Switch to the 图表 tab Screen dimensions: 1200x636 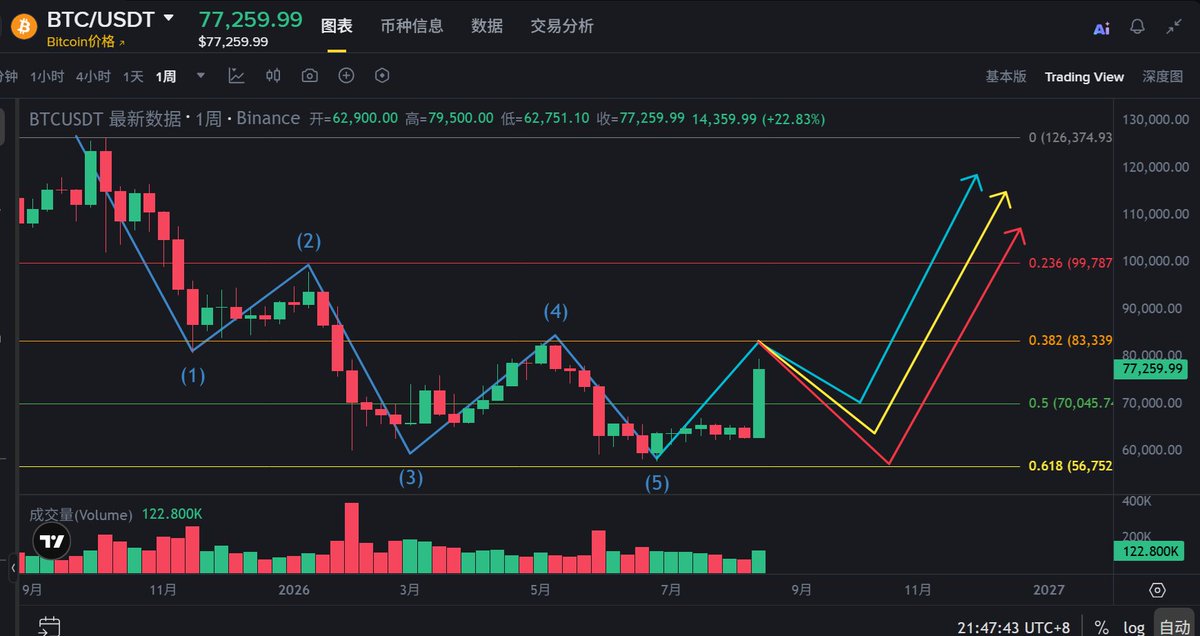click(x=336, y=26)
